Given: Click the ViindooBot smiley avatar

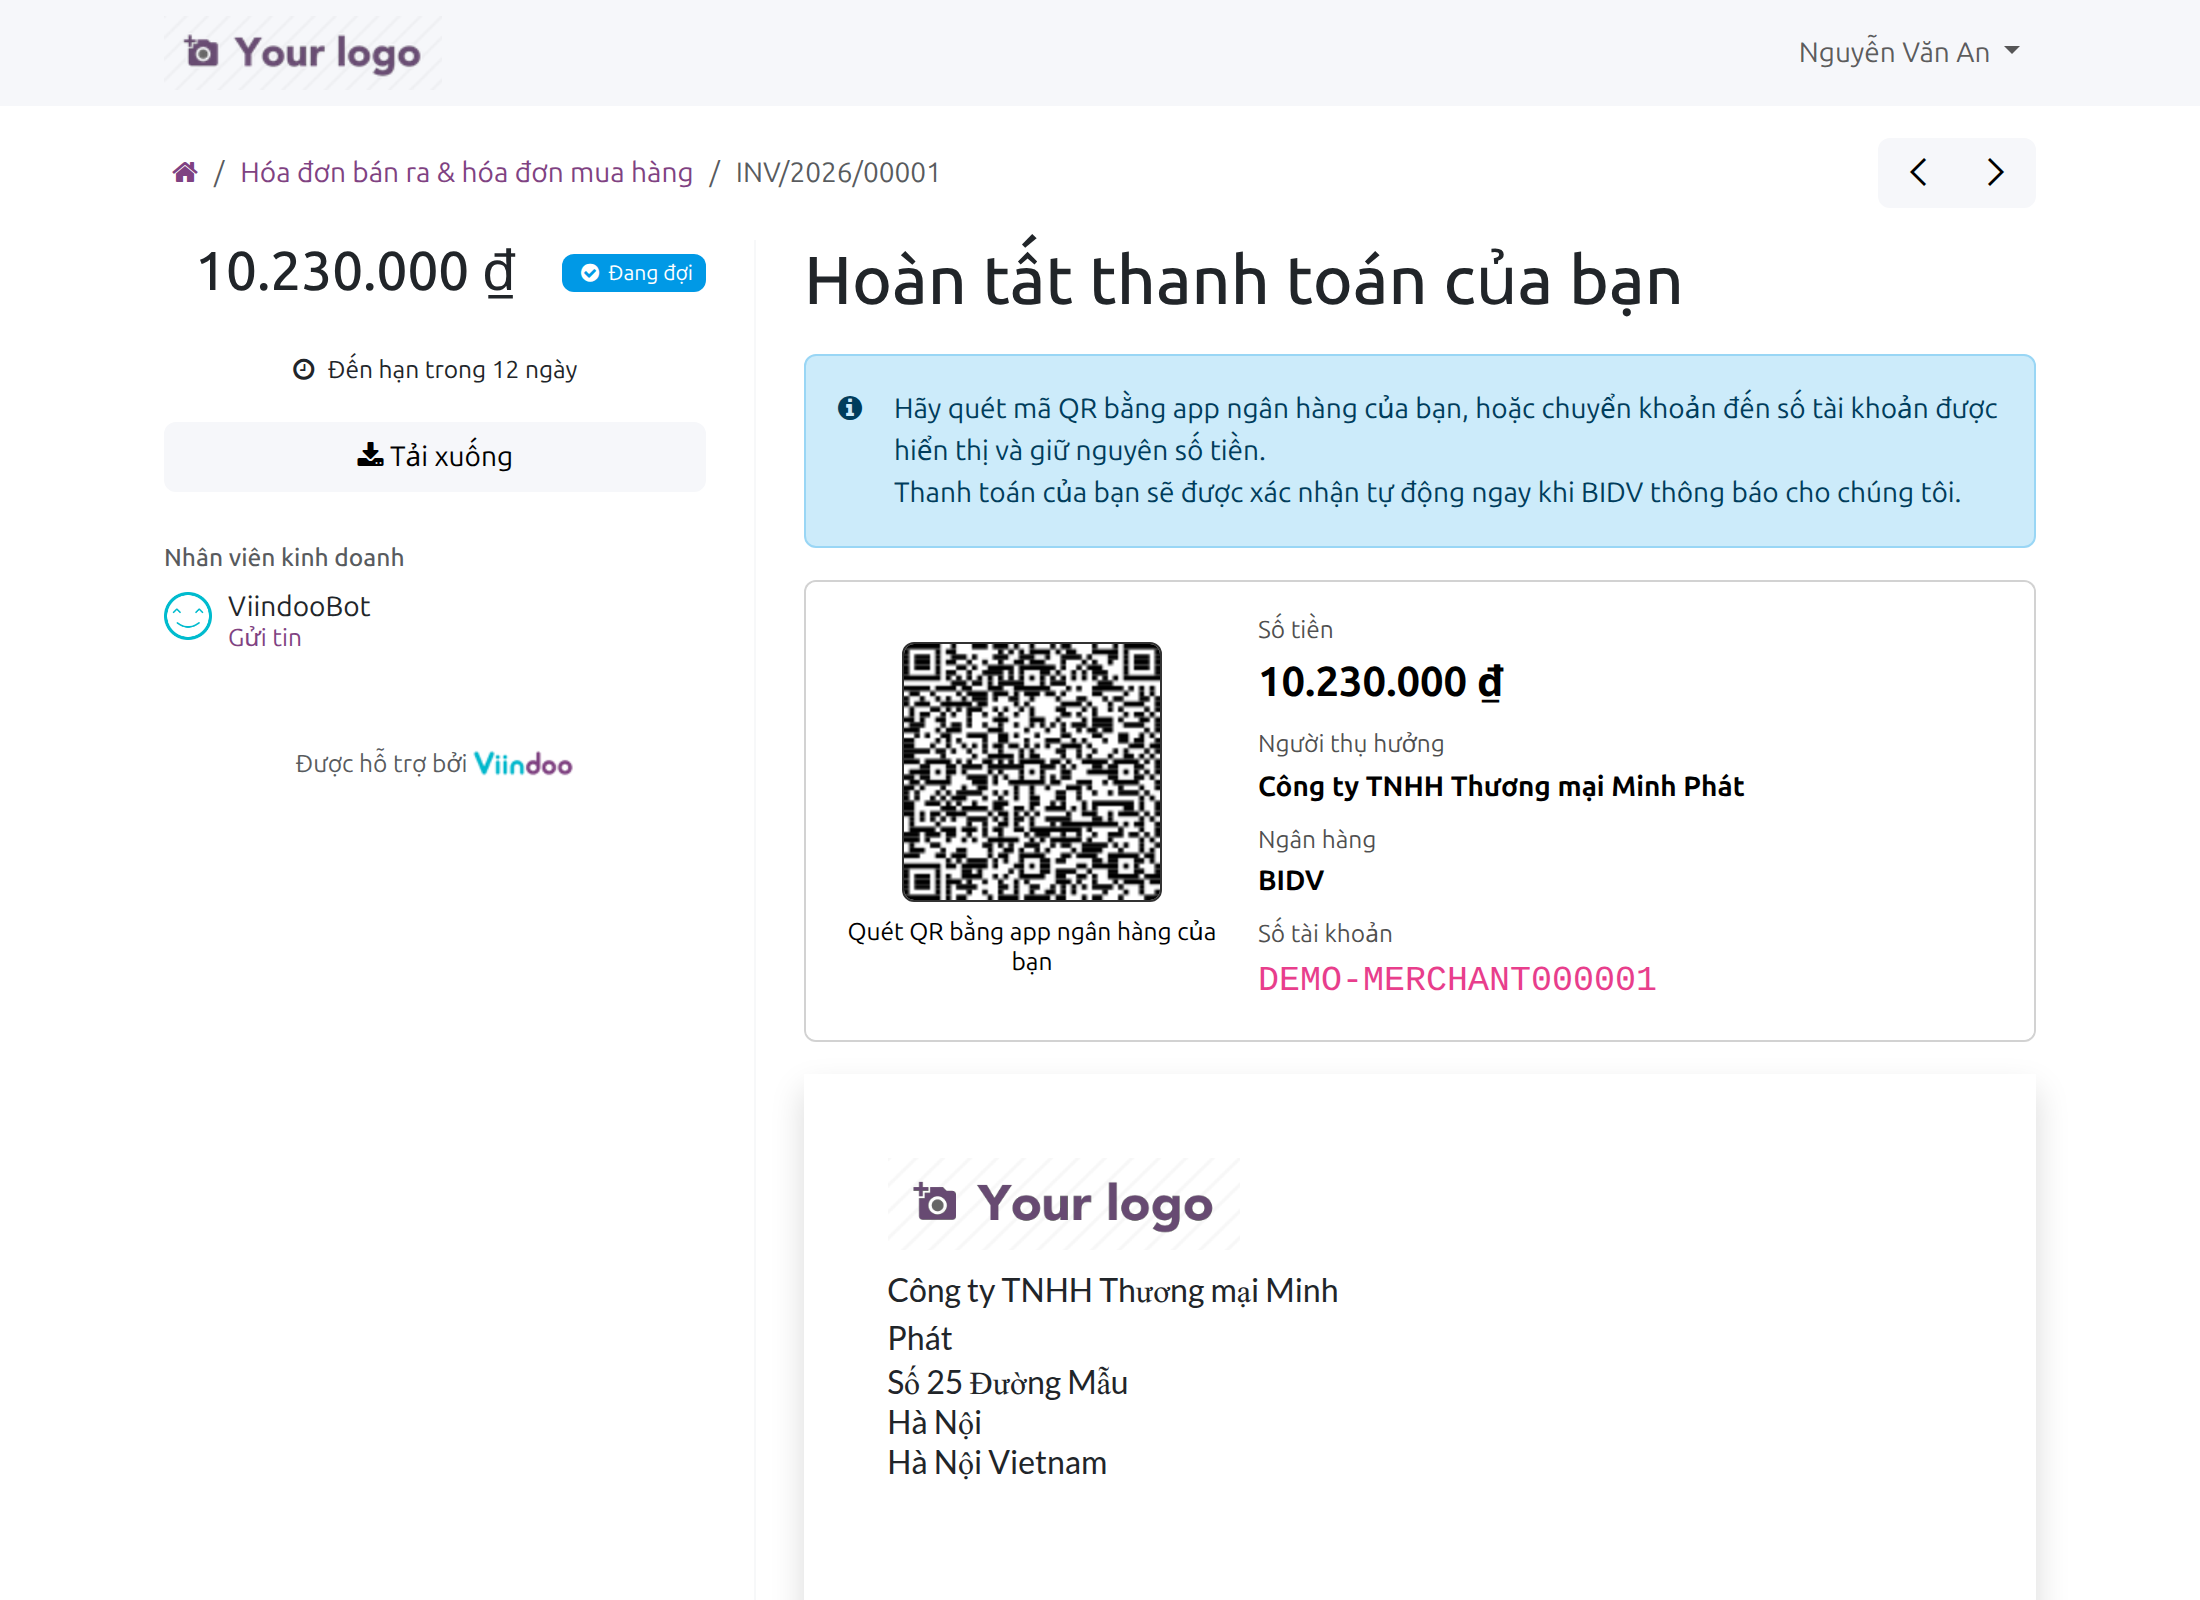Looking at the screenshot, I should [x=188, y=616].
